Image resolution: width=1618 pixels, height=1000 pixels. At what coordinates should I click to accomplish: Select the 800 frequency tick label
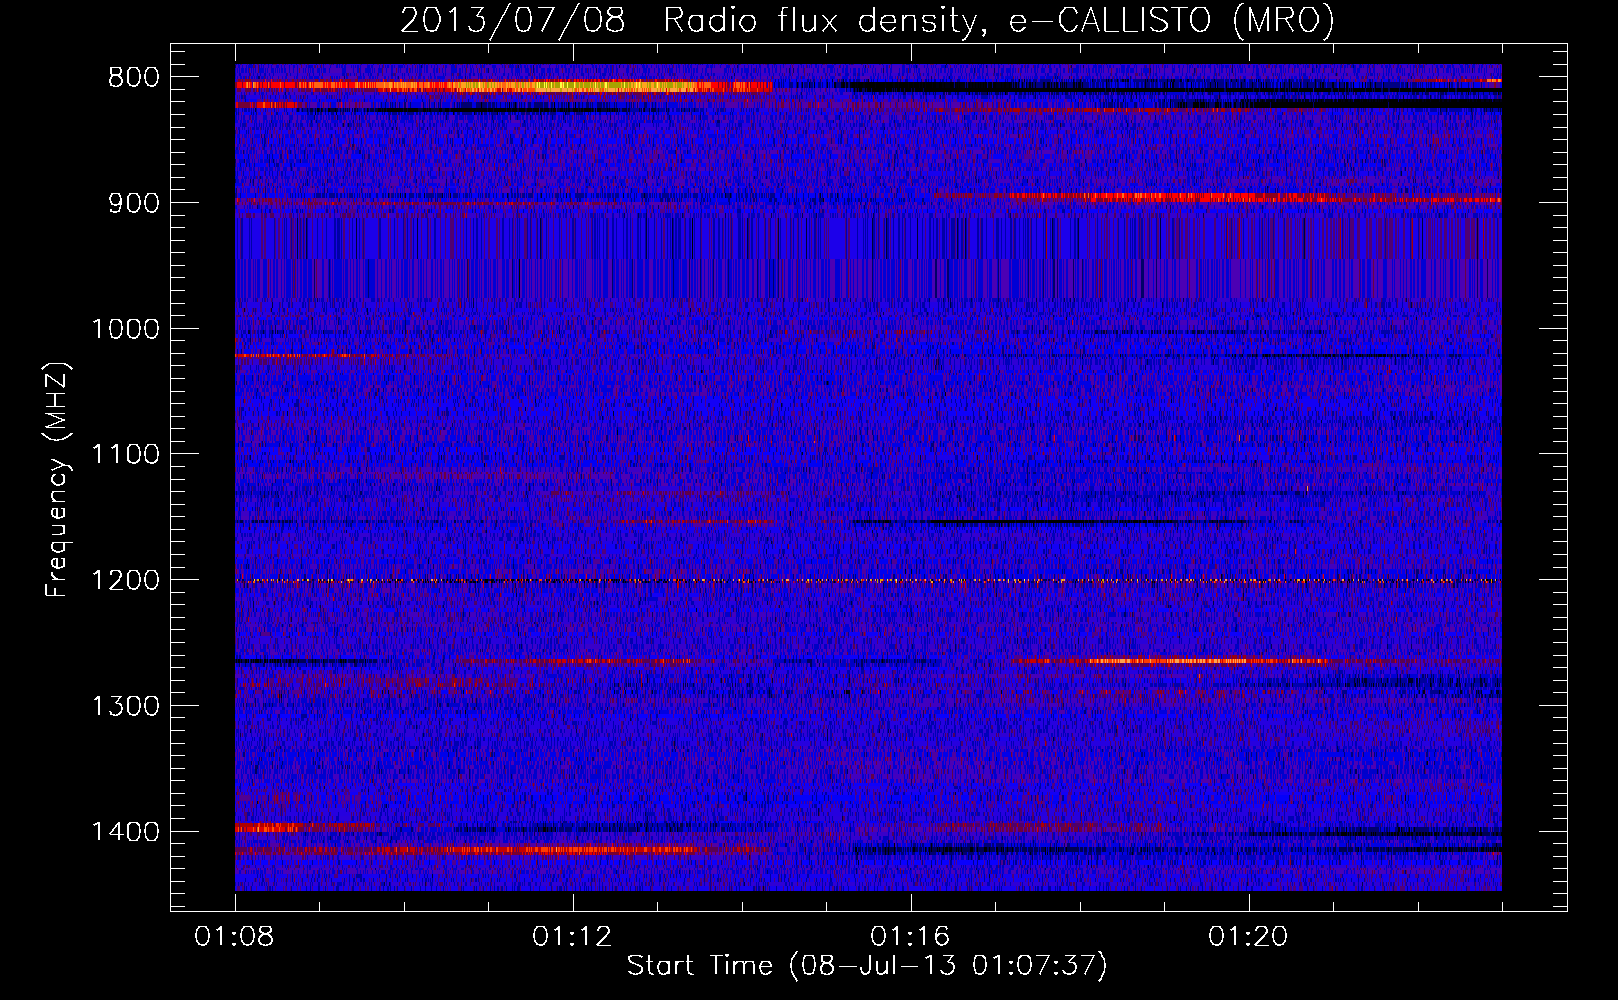pyautogui.click(x=134, y=78)
